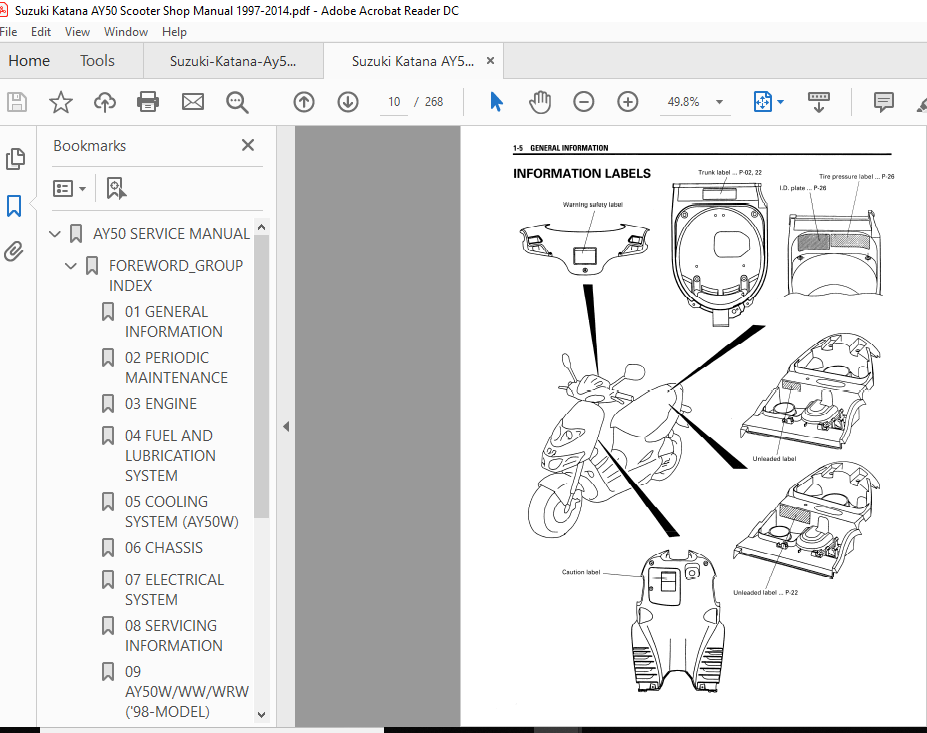Collapse the navigation pane using the left arrow
This screenshot has width=927, height=733.
pos(286,426)
